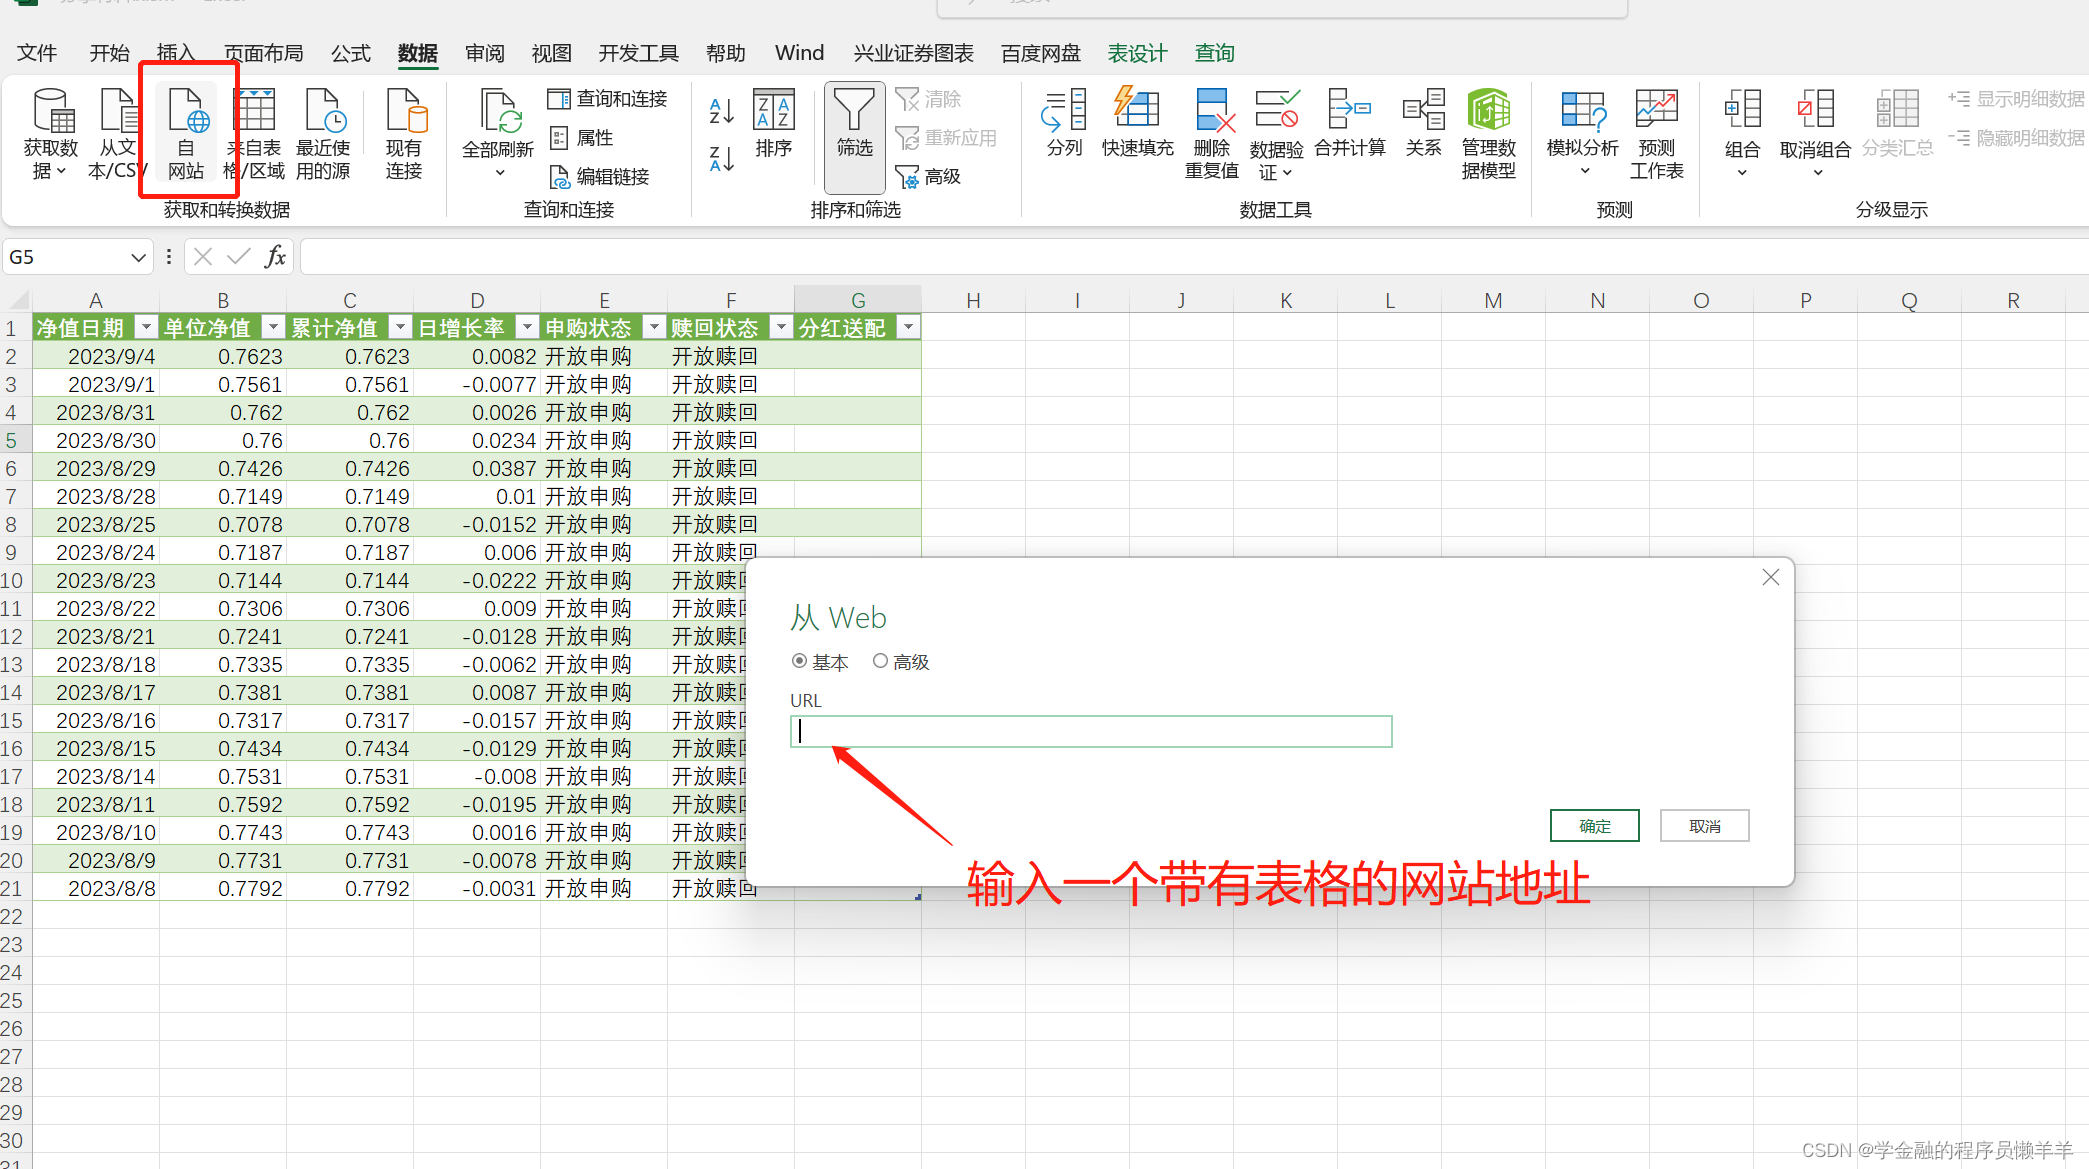The image size is (2089, 1169).
Task: Click the 取消 button in dialog
Action: tap(1704, 826)
